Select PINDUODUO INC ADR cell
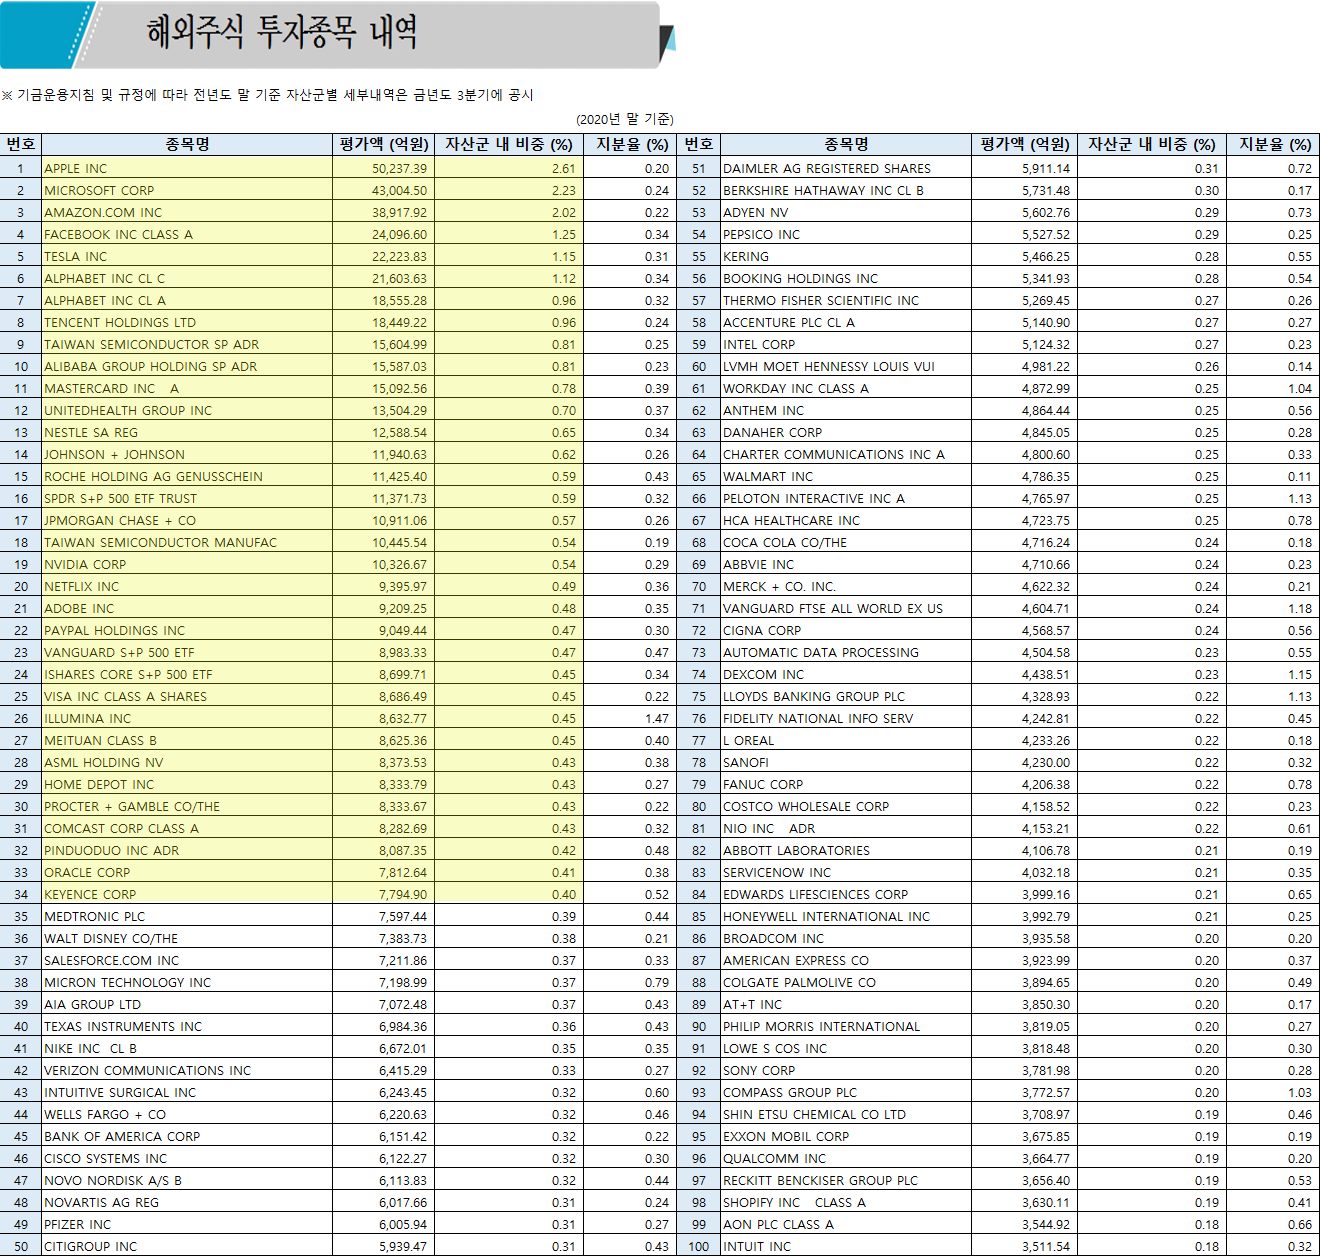 (187, 850)
